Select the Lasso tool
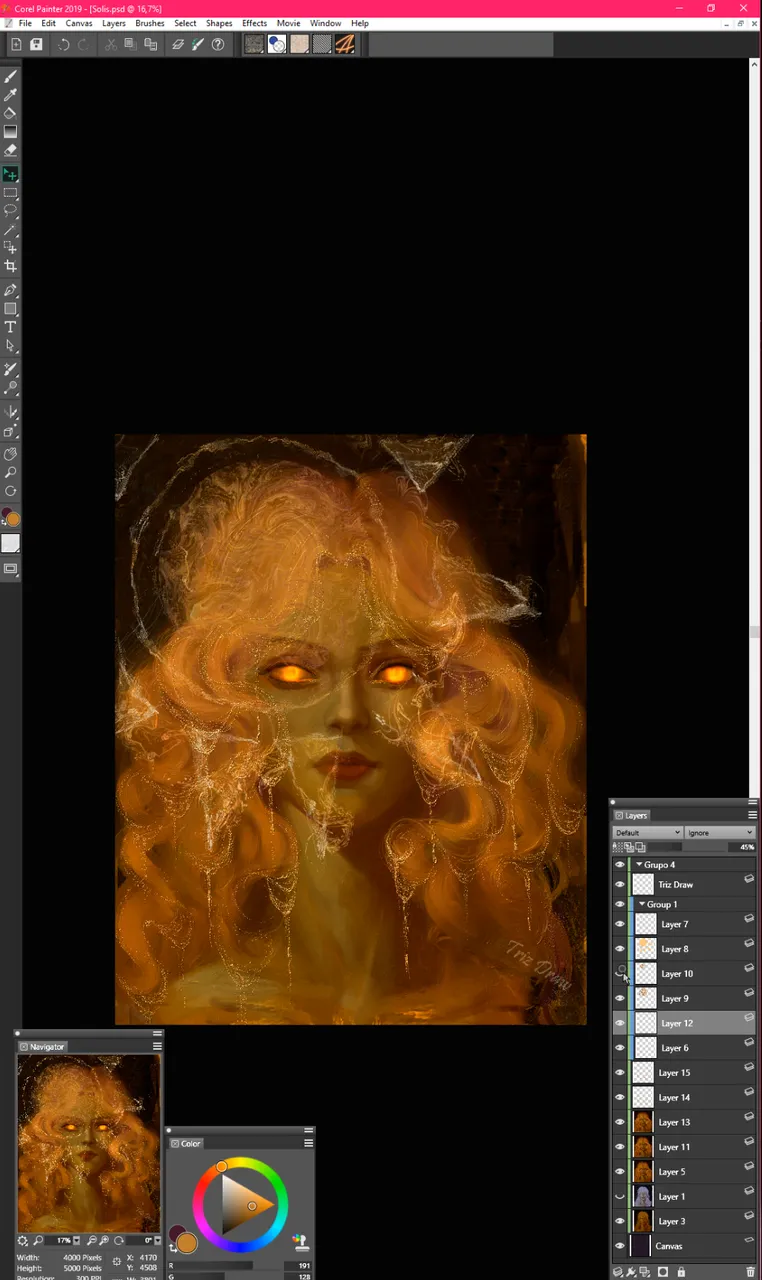The image size is (762, 1280). pyautogui.click(x=11, y=211)
